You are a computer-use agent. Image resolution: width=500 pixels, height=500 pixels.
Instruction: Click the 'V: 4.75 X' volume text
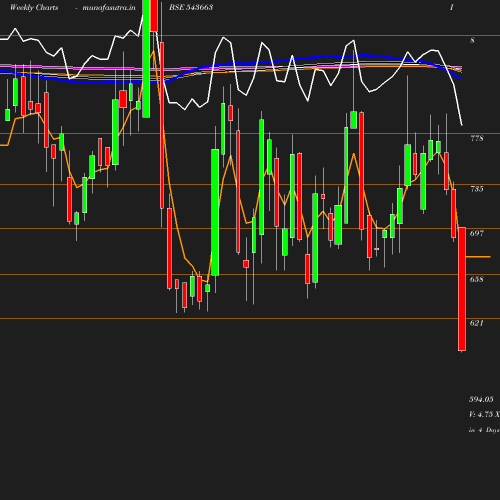point(484,414)
